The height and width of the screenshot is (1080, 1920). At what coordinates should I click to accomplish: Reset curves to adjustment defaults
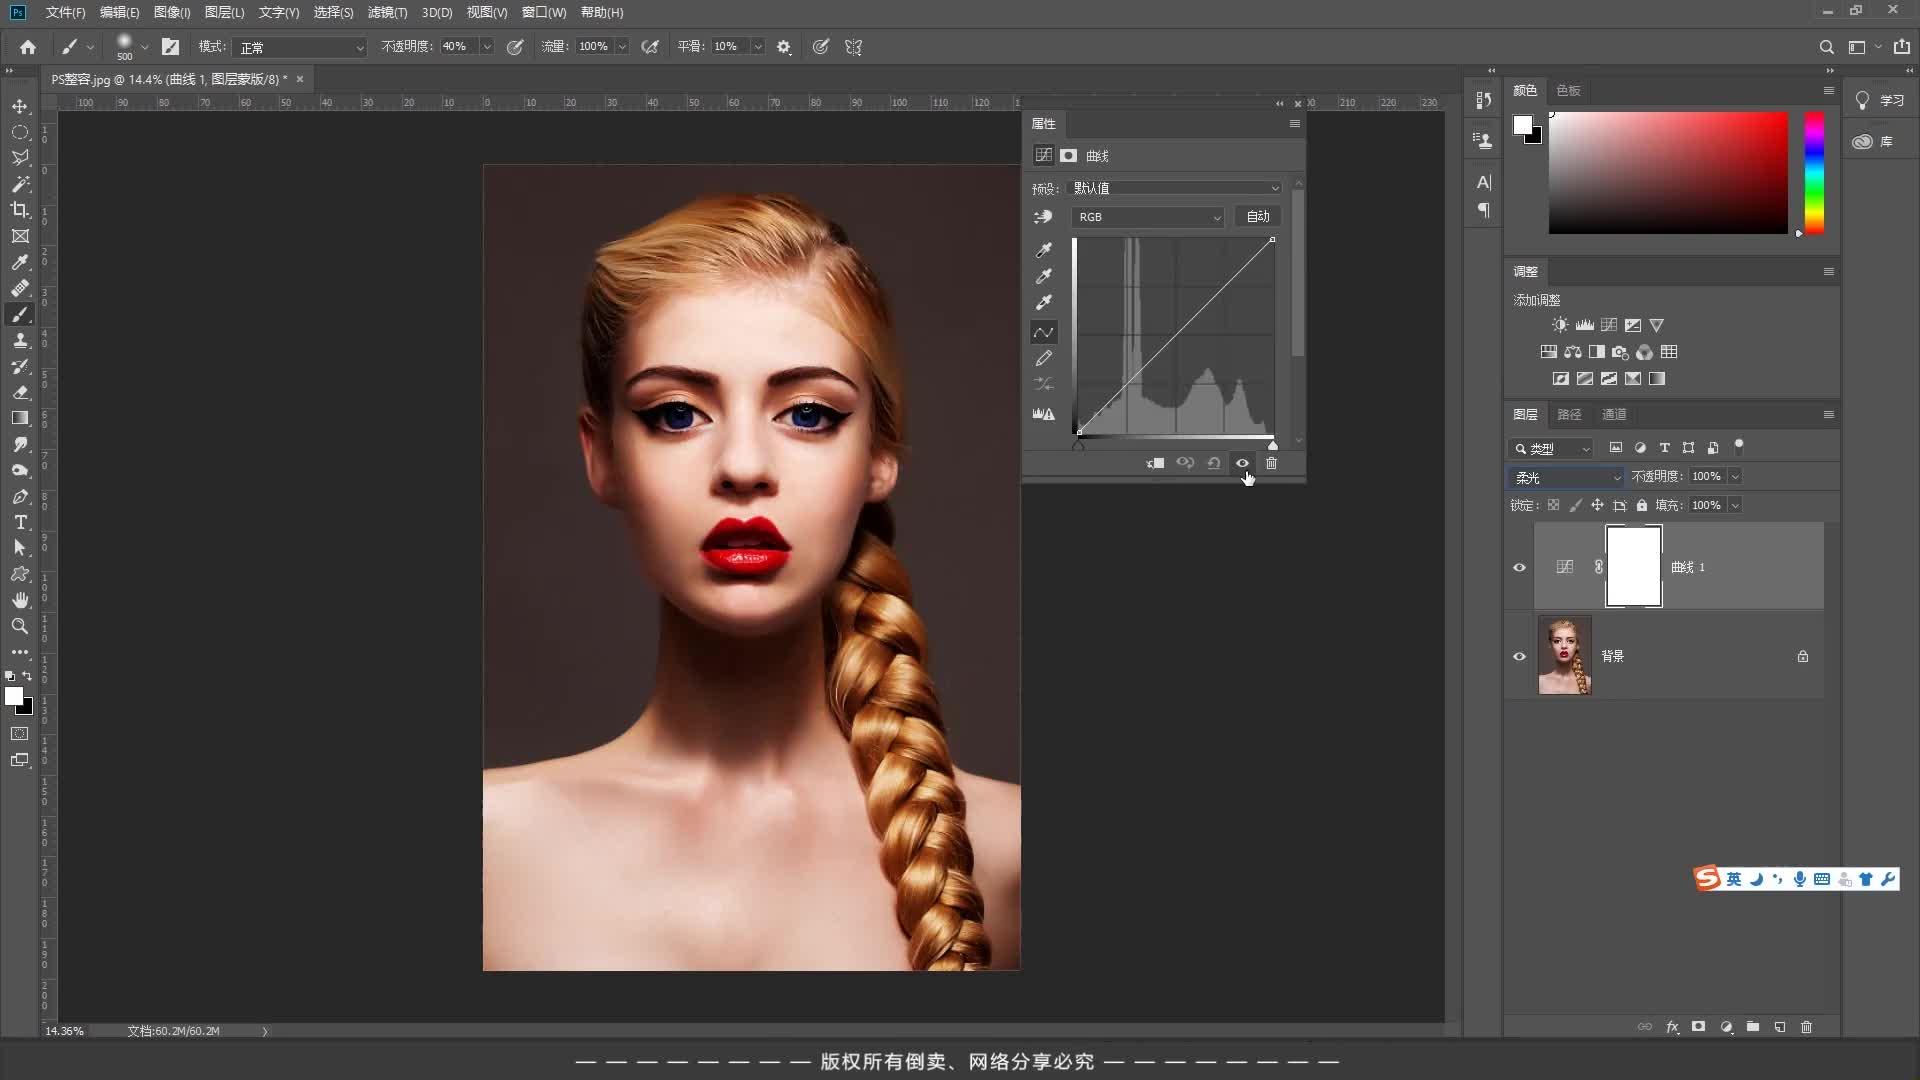[1214, 463]
